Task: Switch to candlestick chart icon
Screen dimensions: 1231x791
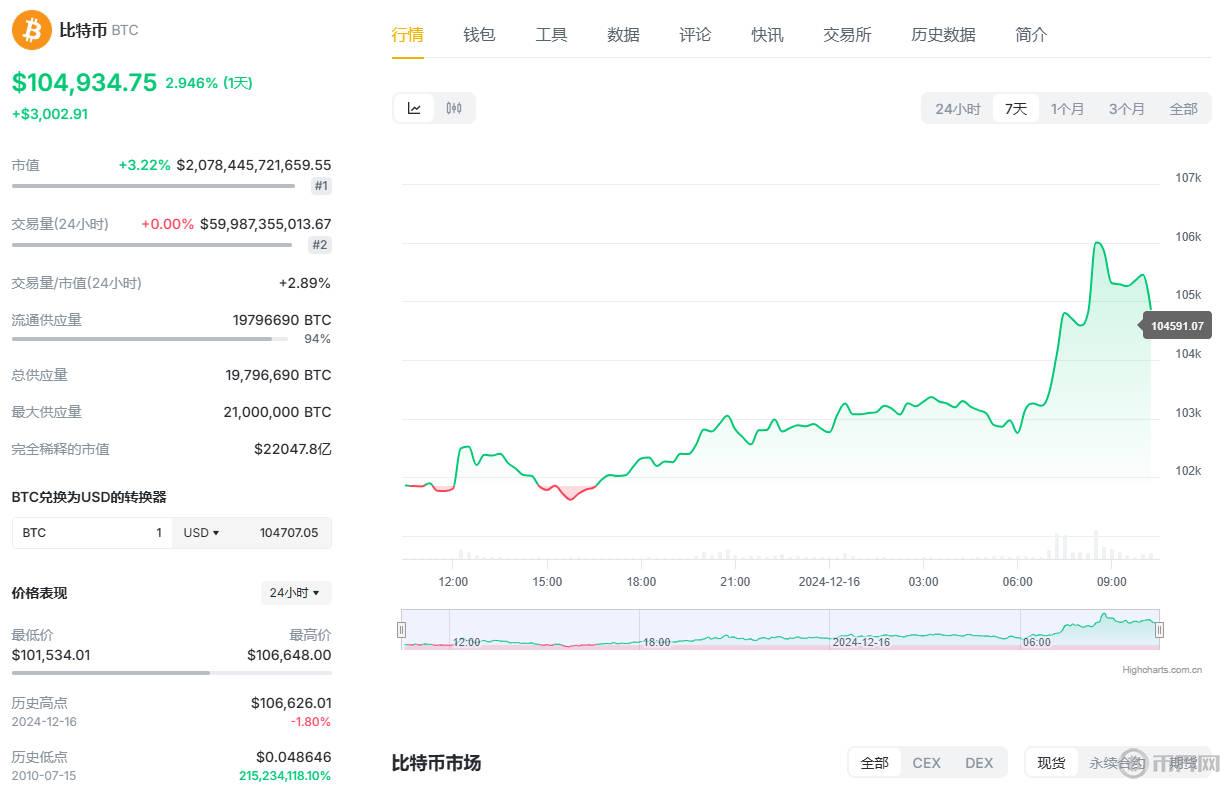Action: point(453,108)
